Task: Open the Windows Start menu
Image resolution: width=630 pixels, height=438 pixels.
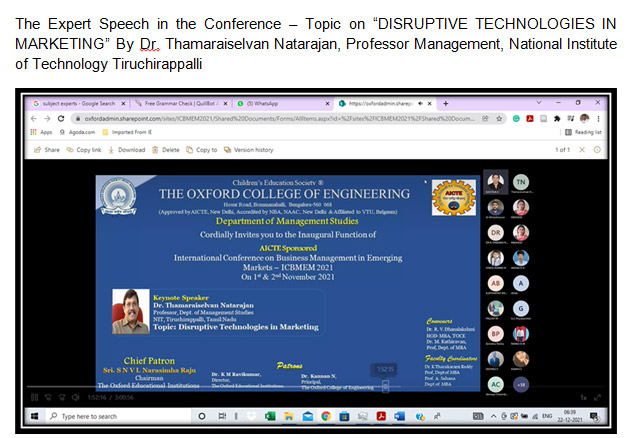Action: [x=35, y=416]
